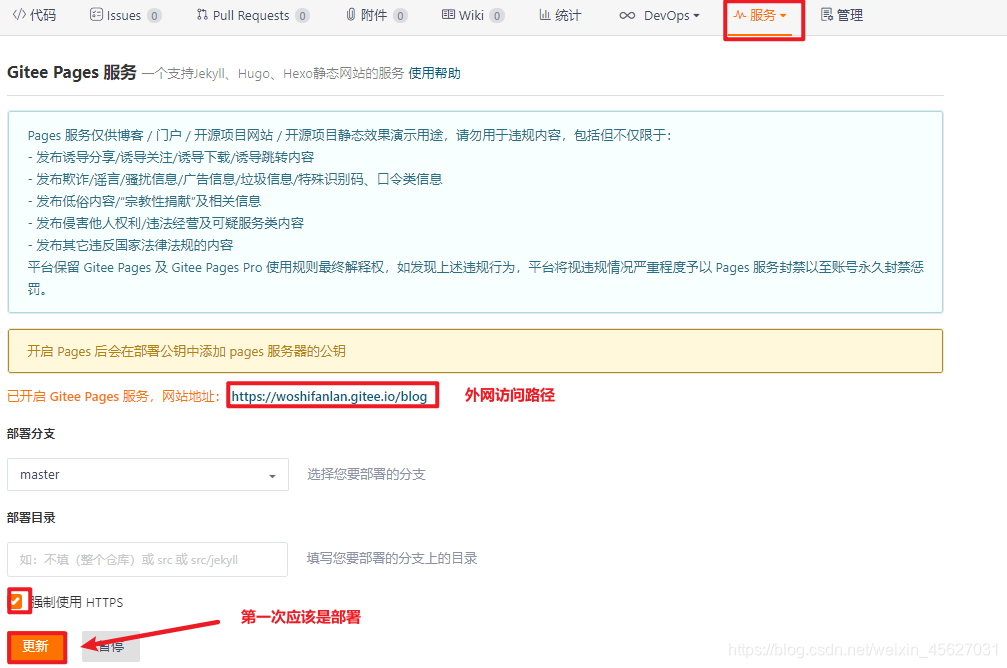Click the Pull Requests count badge 0
Viewport: 1007px width, 668px height.
coord(302,15)
